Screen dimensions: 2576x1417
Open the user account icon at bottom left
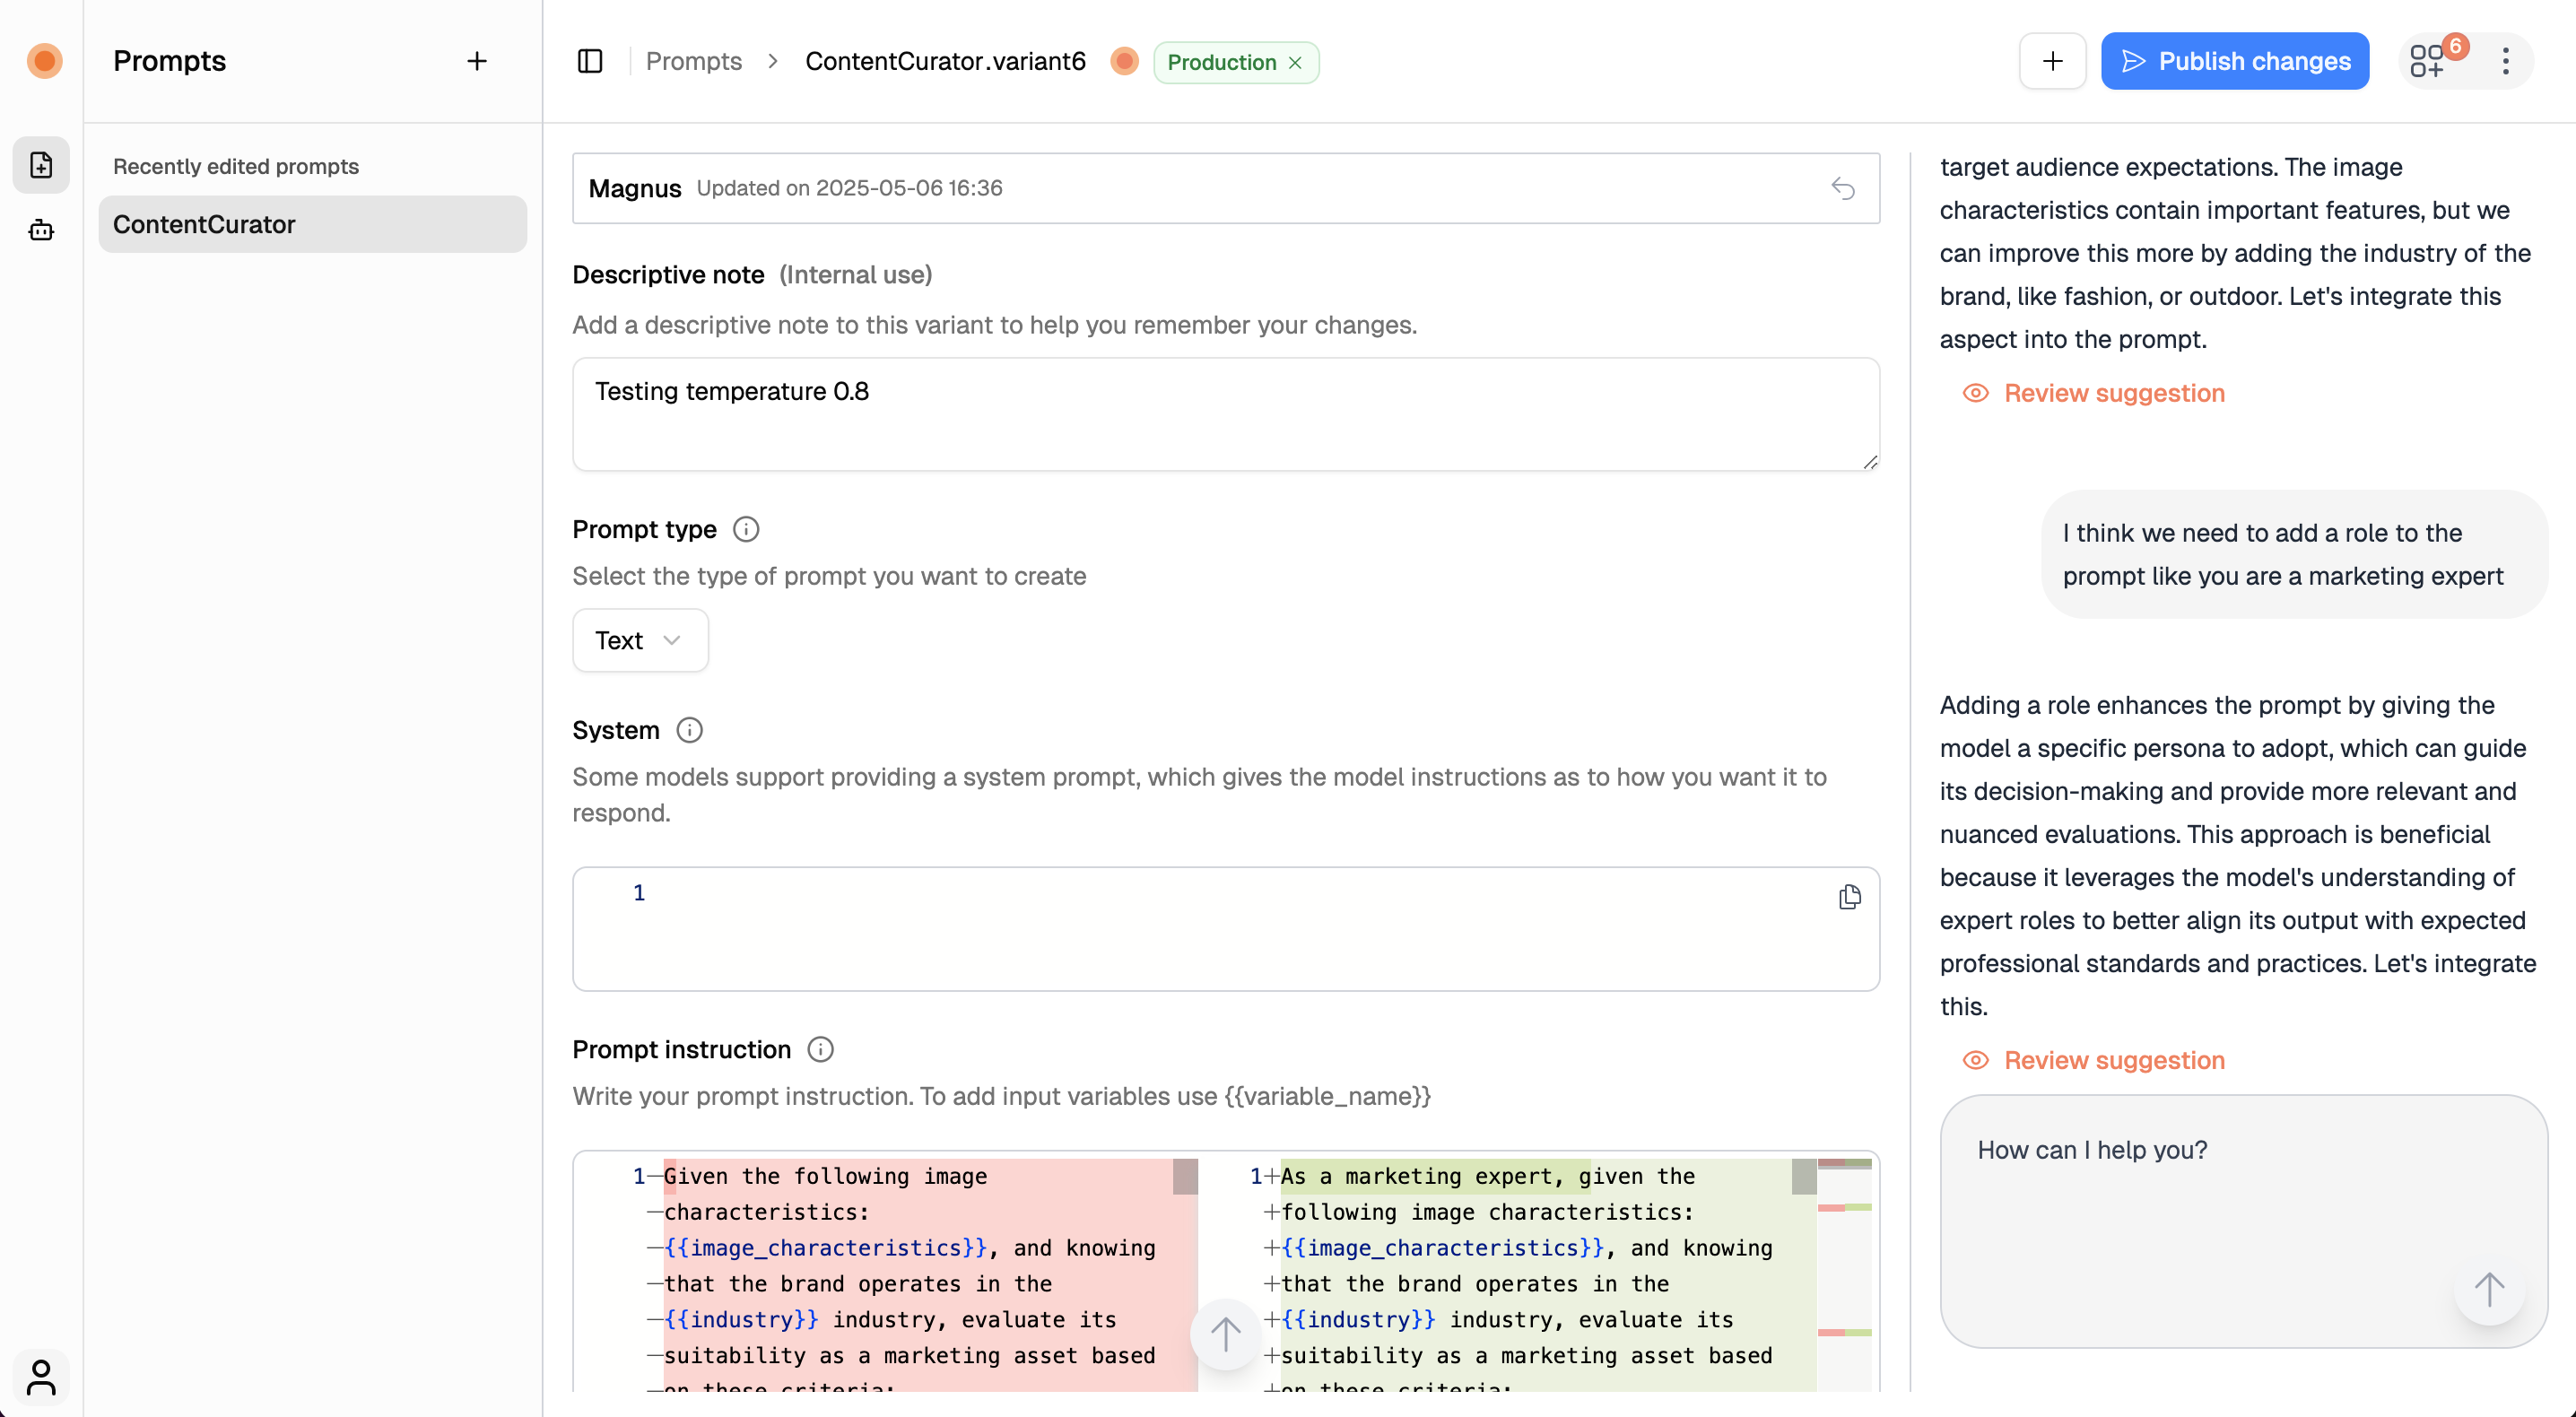41,1377
